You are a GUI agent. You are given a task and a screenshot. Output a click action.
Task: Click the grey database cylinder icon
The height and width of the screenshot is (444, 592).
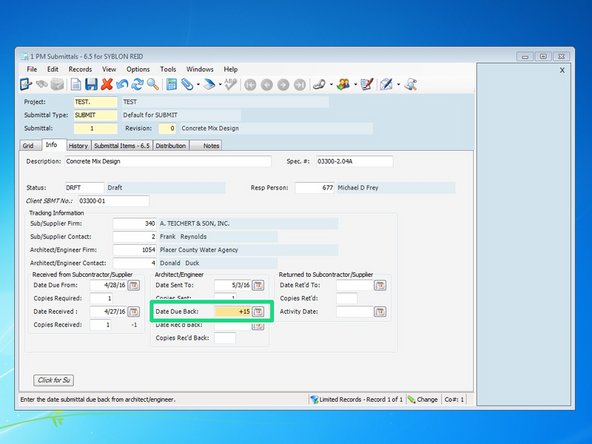pos(57,84)
